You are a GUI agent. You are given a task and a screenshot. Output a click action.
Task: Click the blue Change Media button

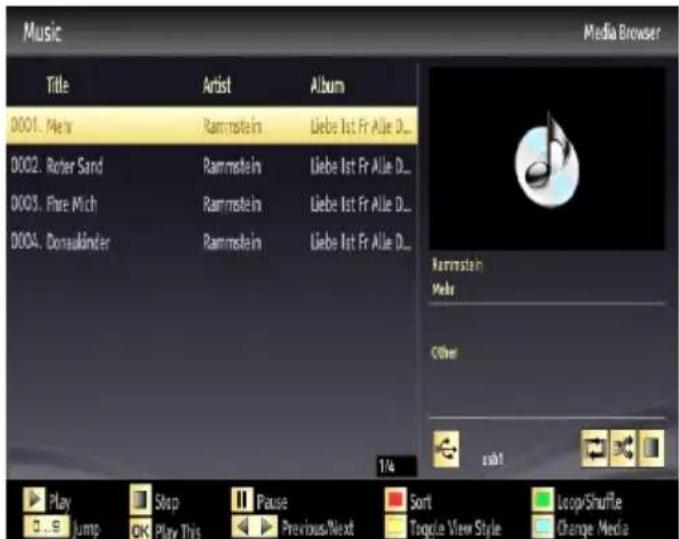click(542, 526)
